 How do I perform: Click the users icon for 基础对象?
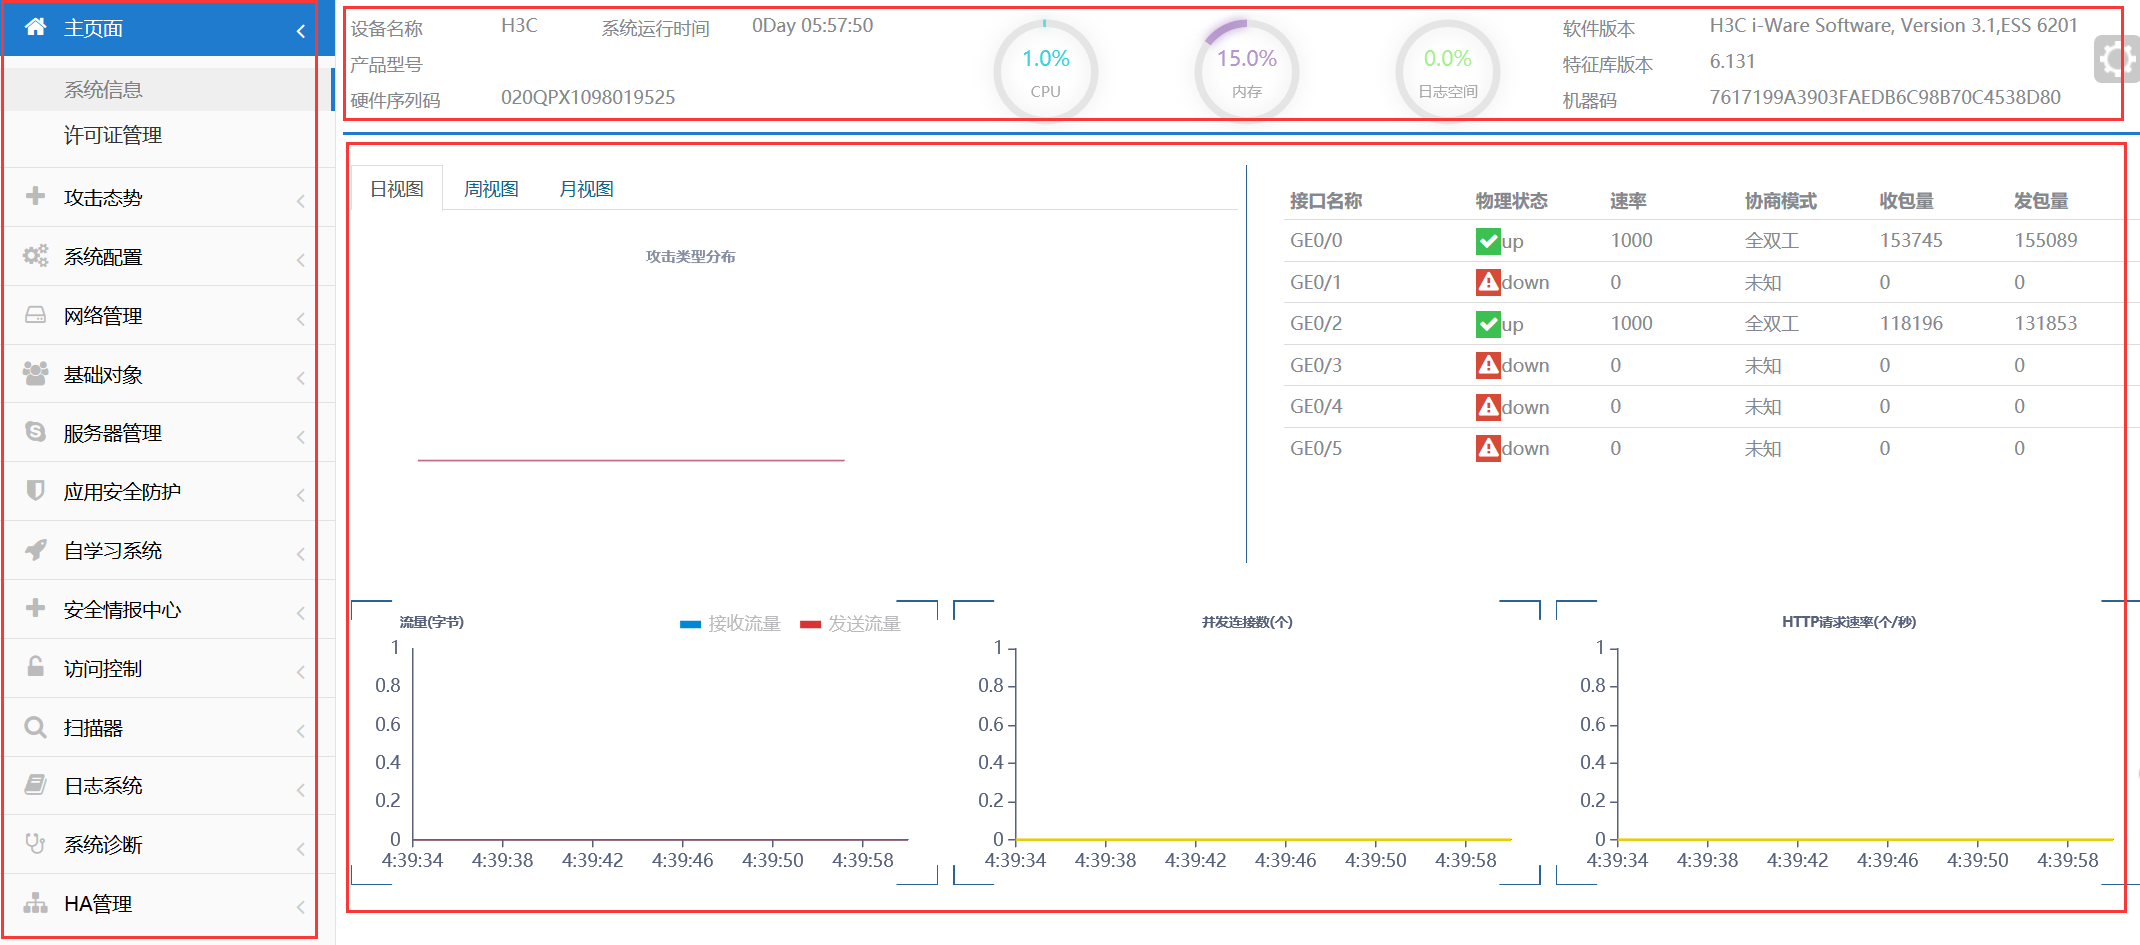pyautogui.click(x=35, y=373)
